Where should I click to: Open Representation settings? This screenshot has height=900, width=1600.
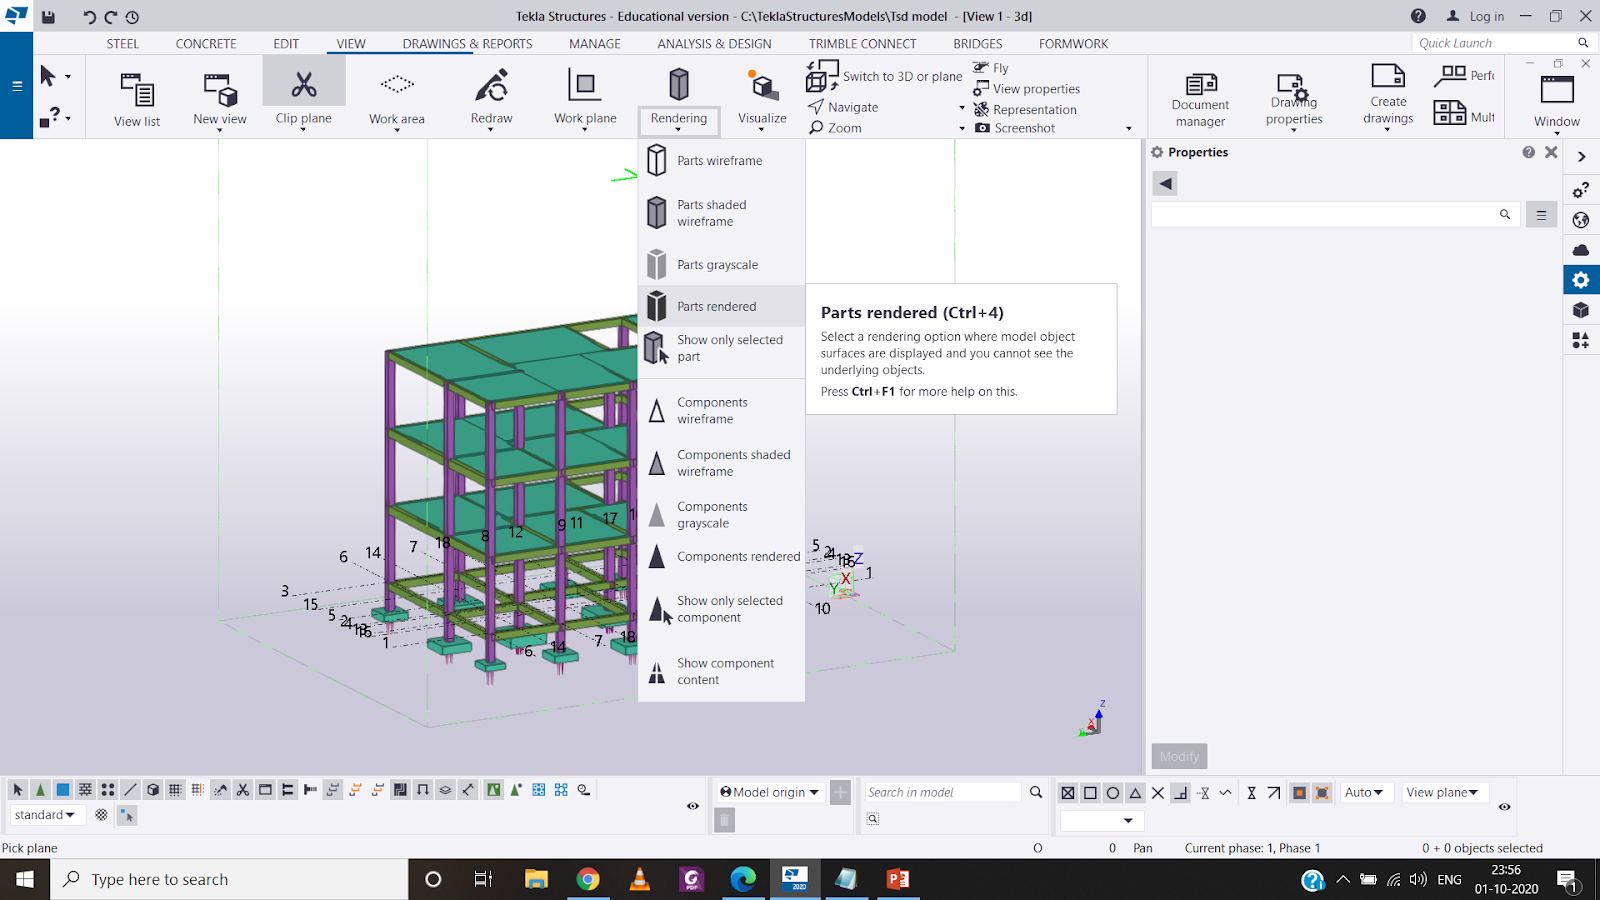[x=1026, y=110]
